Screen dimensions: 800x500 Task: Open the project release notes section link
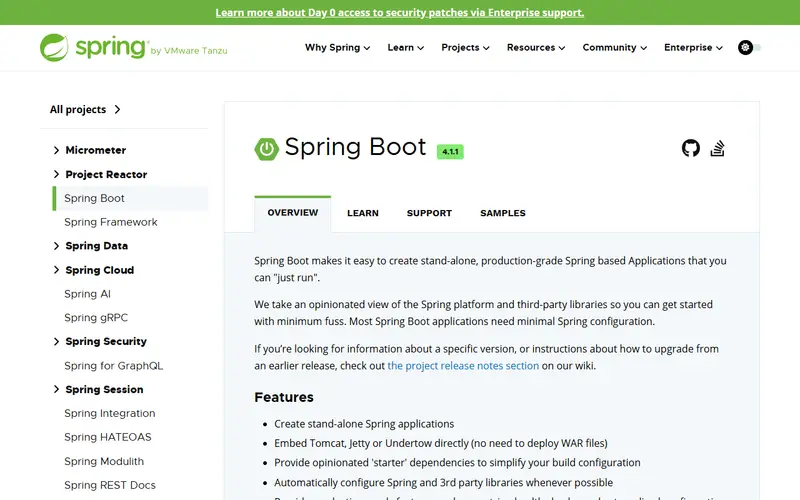tap(463, 366)
